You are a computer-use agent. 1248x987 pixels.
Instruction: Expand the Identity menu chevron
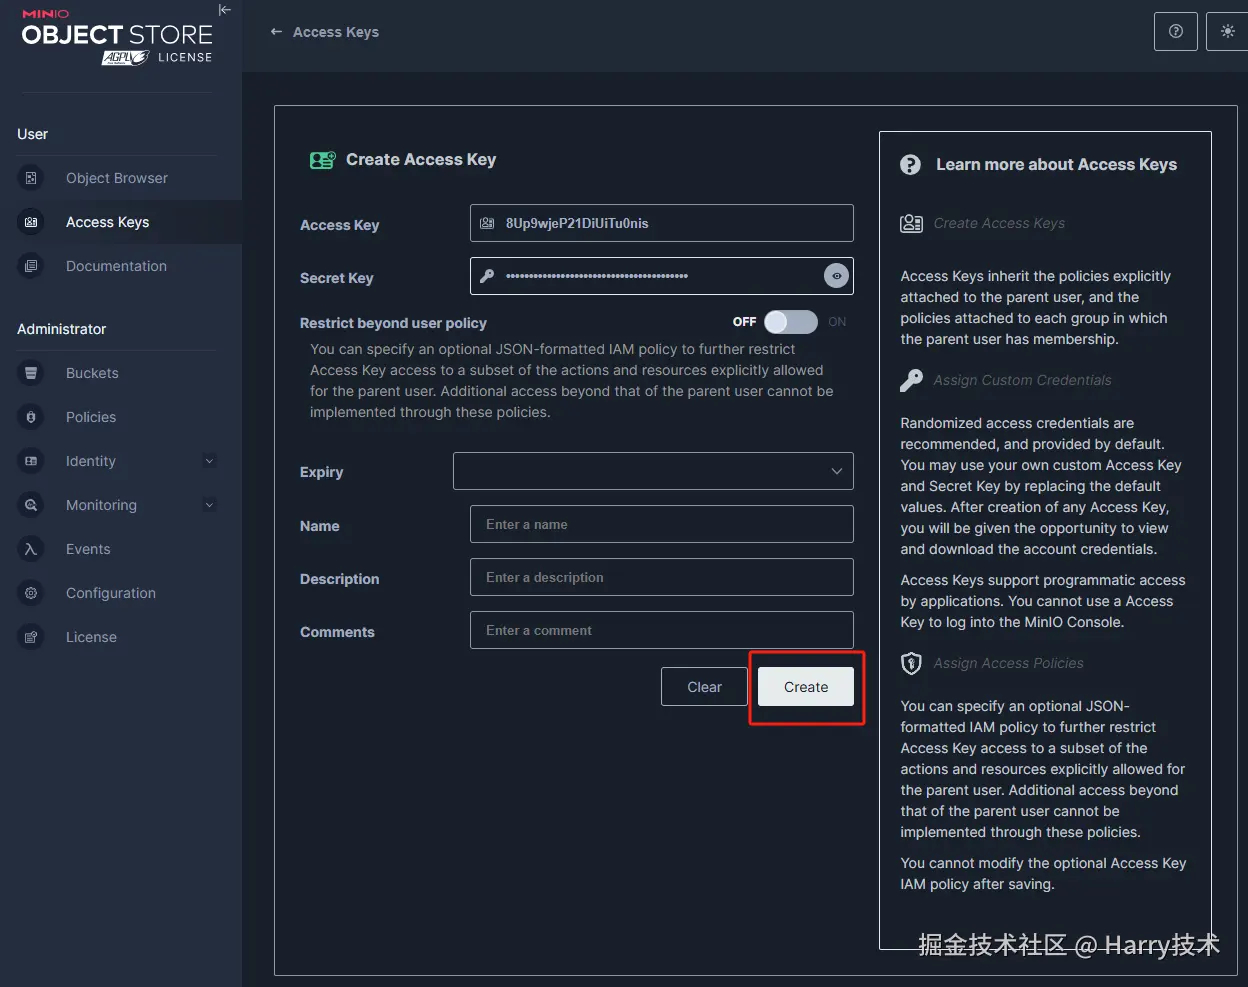209,461
